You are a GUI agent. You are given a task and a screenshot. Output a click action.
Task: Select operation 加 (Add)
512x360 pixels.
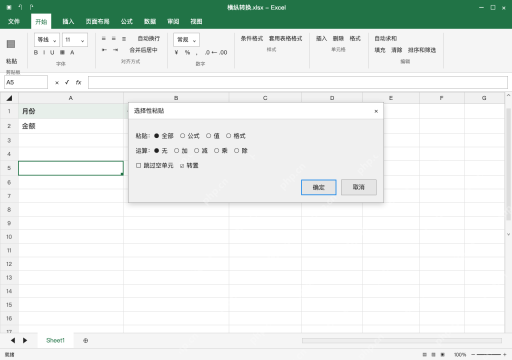coord(181,151)
